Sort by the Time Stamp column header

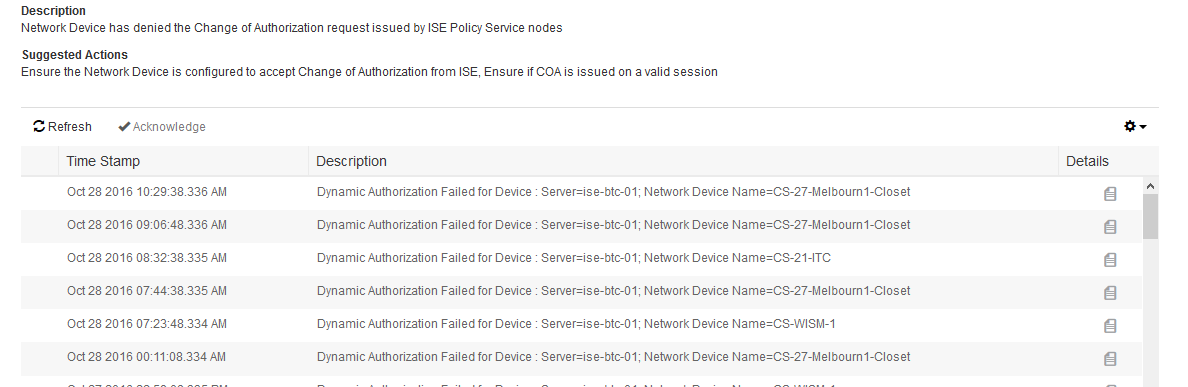pos(103,161)
